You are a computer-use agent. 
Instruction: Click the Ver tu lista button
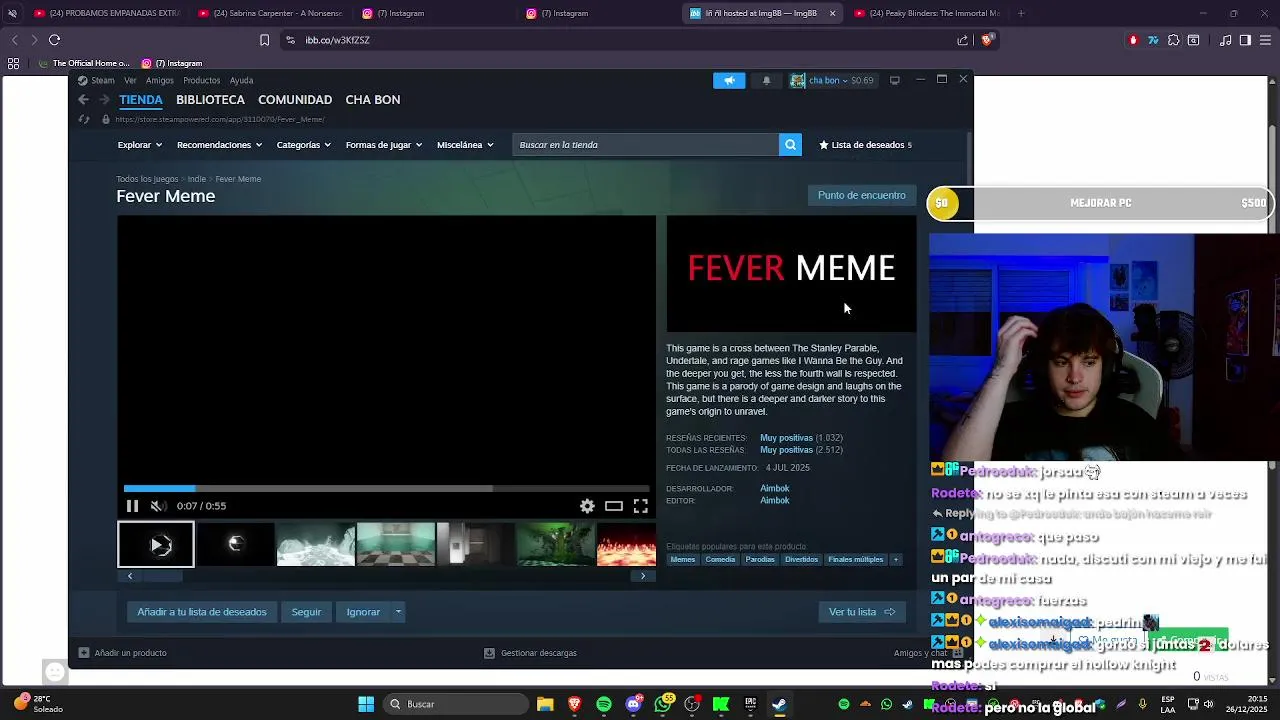pos(862,612)
